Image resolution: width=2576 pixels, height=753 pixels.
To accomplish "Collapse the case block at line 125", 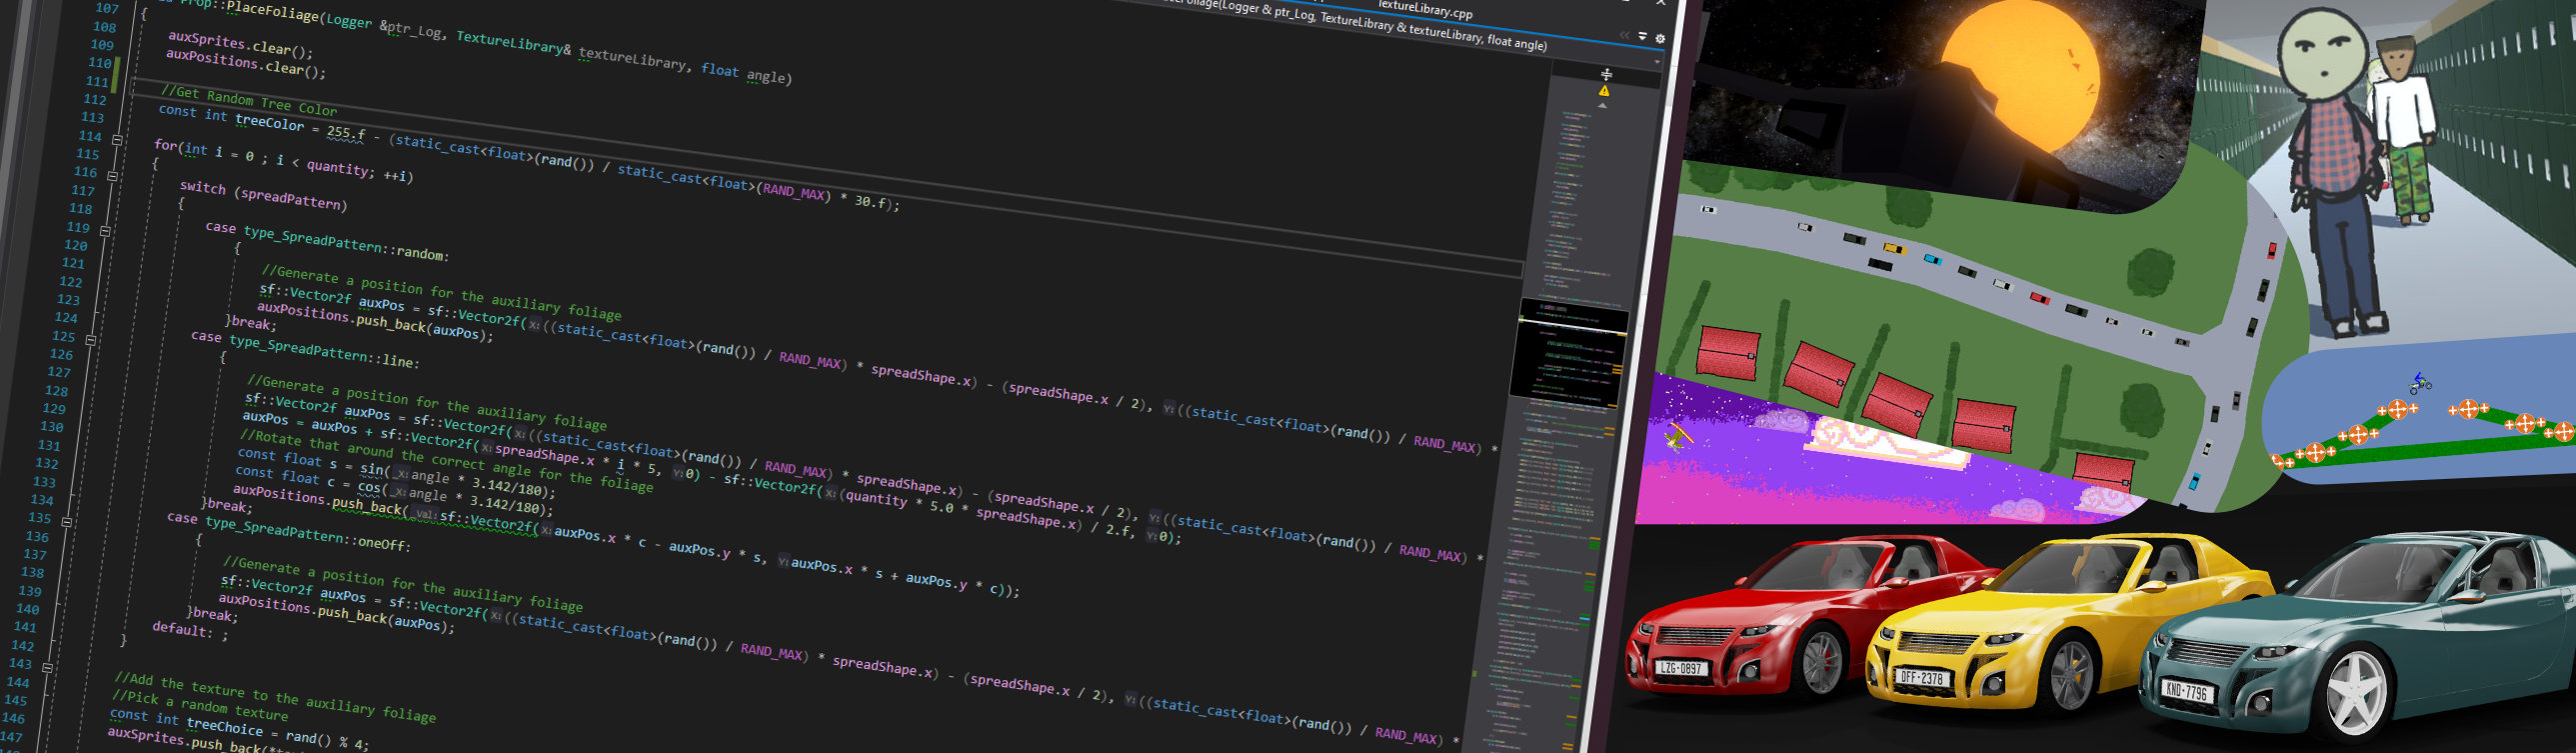I will click(x=90, y=340).
